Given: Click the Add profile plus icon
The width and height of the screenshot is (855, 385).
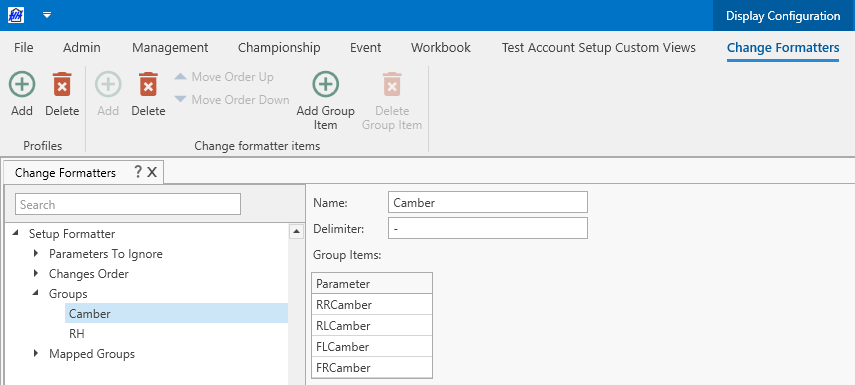Looking at the screenshot, I should pyautogui.click(x=22, y=85).
